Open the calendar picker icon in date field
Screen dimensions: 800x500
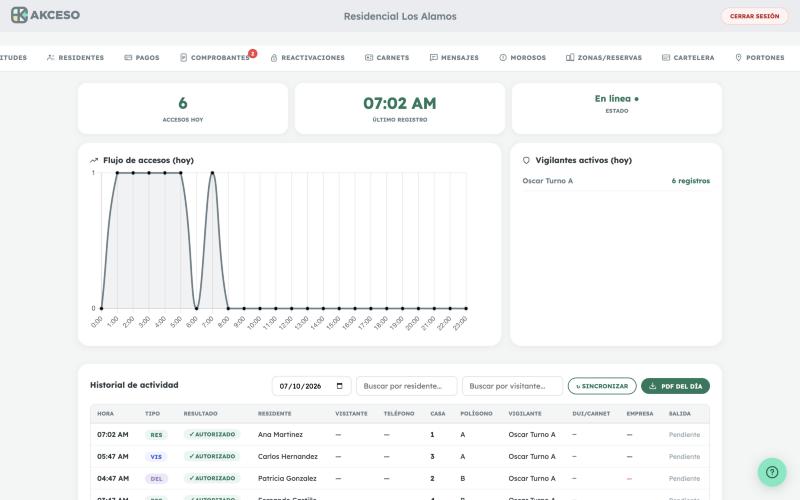[340, 386]
